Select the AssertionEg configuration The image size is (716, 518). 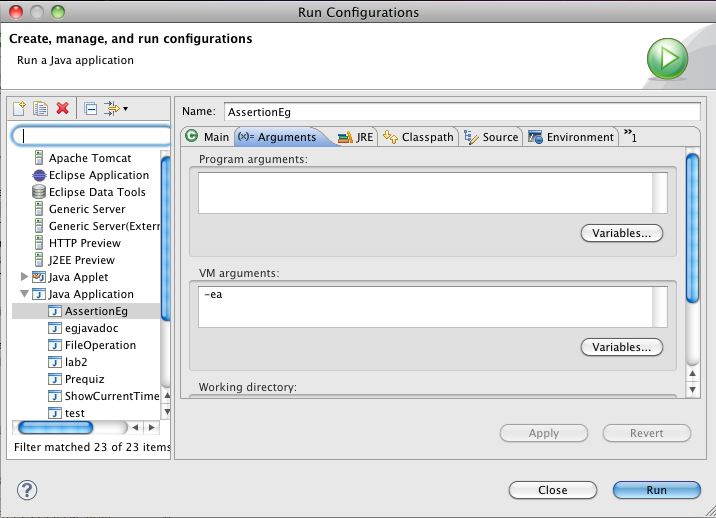pos(96,311)
